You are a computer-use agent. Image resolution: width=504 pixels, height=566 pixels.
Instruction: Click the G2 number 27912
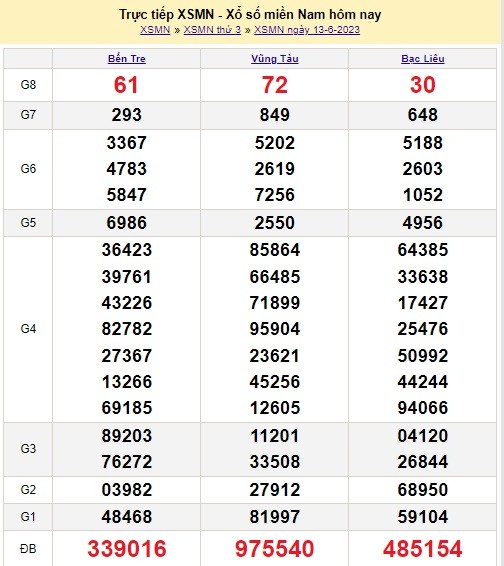[275, 490]
